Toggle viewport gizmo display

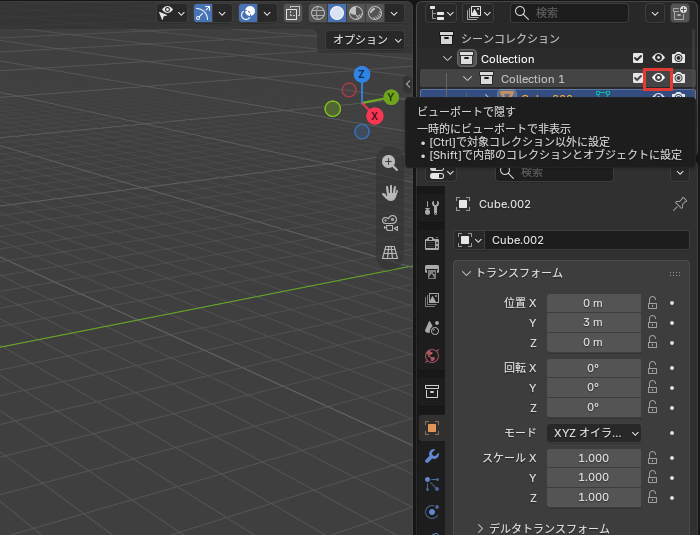[202, 13]
